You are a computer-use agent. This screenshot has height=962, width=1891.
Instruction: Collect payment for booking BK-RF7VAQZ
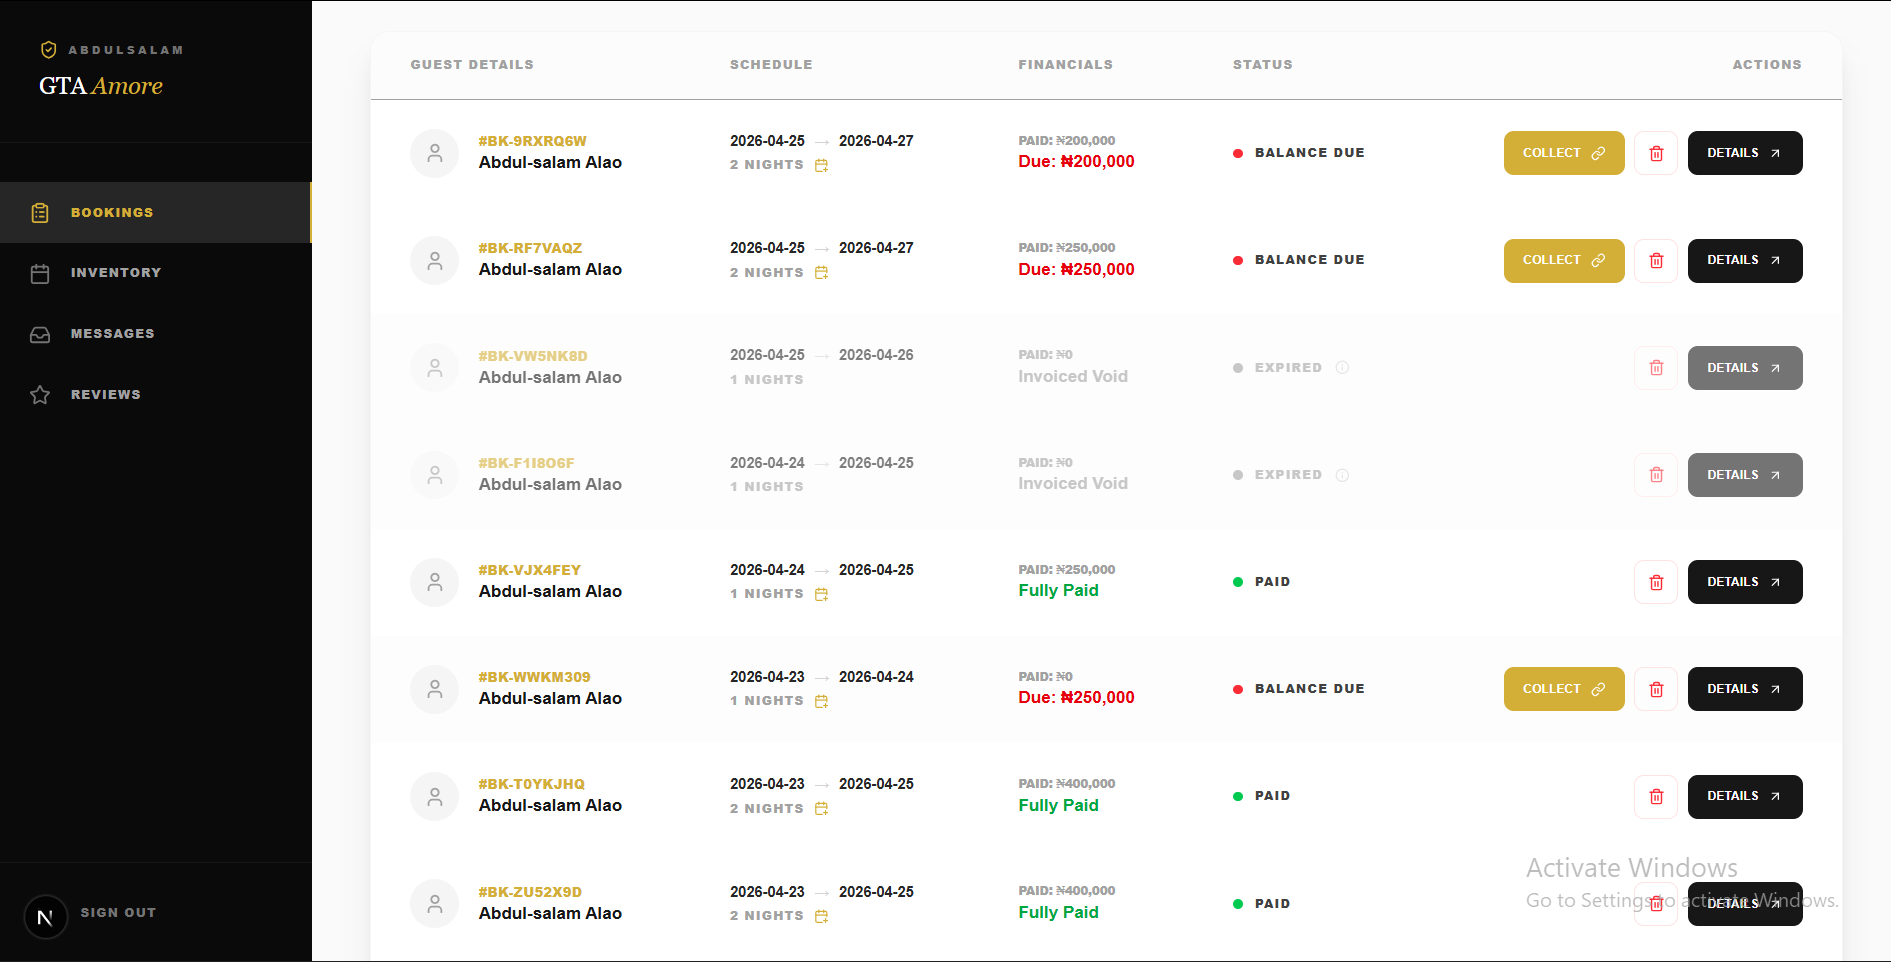(1564, 260)
